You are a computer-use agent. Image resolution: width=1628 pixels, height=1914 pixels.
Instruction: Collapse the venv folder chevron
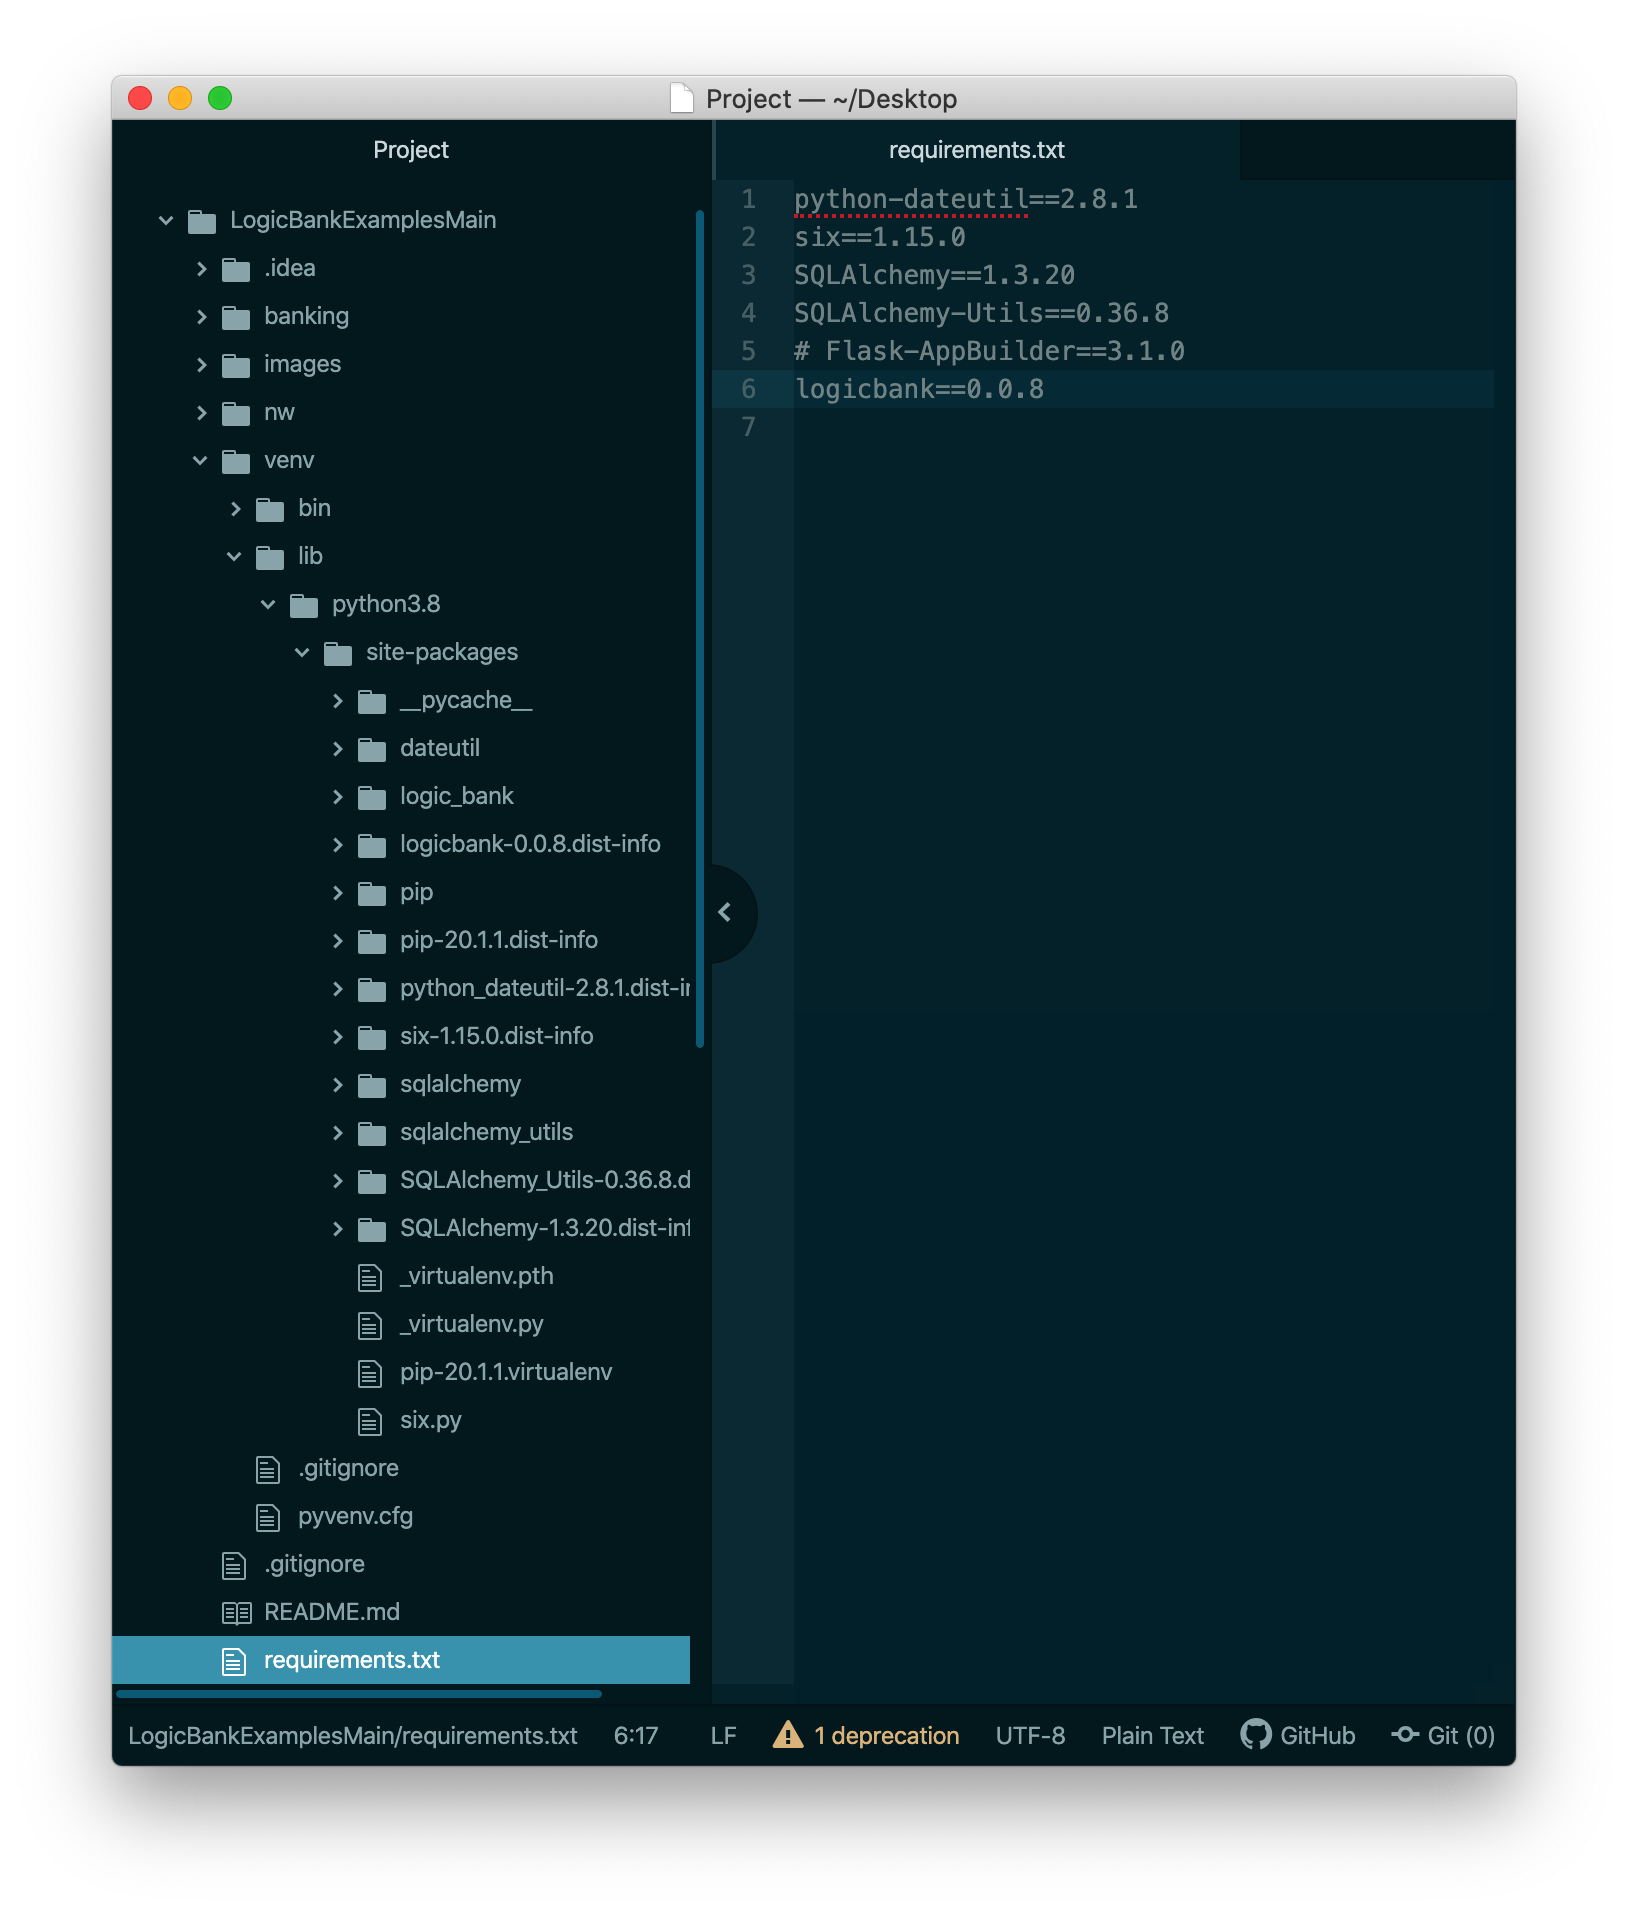(200, 460)
